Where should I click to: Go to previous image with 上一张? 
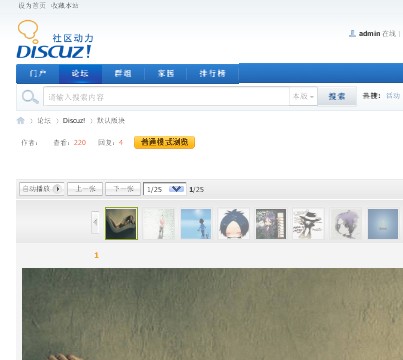[85, 189]
